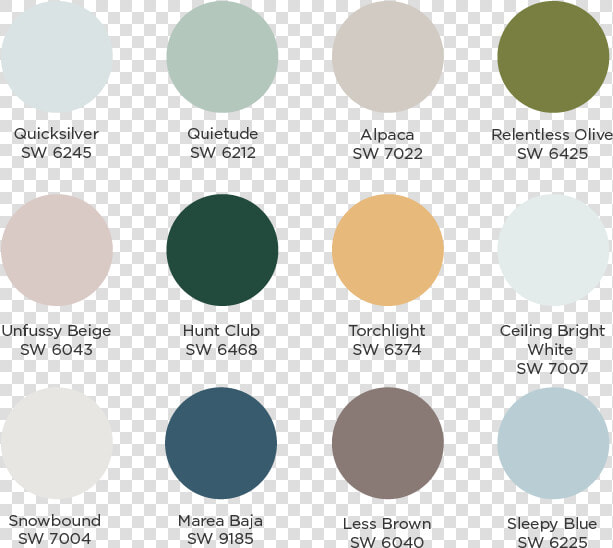This screenshot has height=548, width=613.
Task: Click the 'Marea Baja' name label
Action: (220, 521)
